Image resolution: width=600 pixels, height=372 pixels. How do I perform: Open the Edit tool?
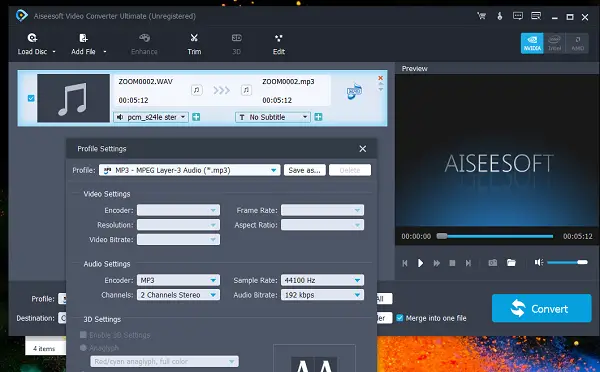(x=279, y=44)
